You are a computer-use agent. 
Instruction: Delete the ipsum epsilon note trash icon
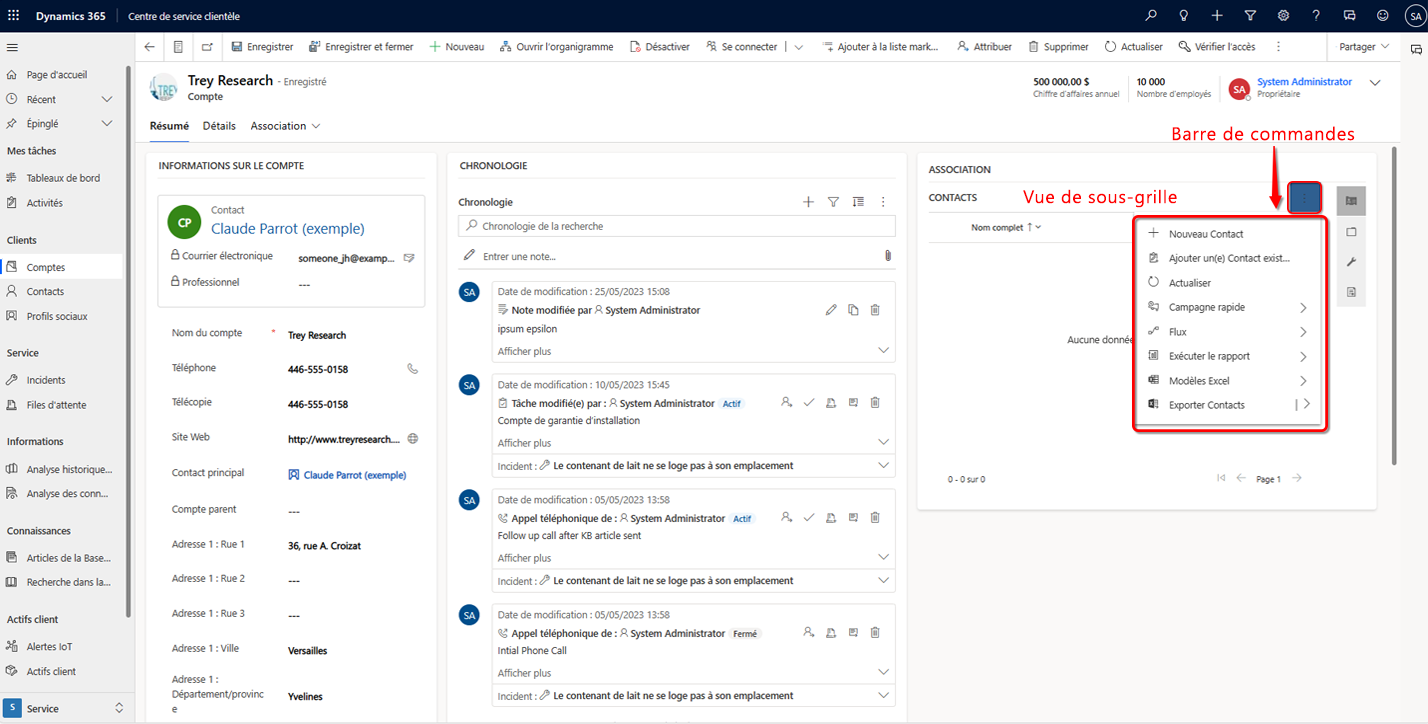point(875,310)
